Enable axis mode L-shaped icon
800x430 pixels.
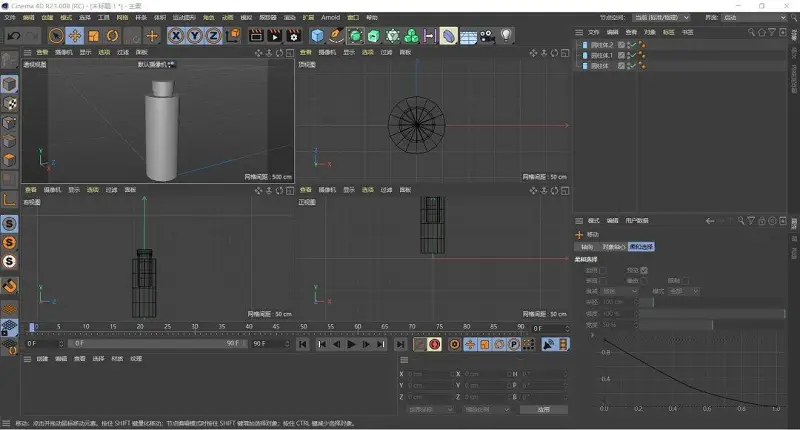tap(10, 199)
